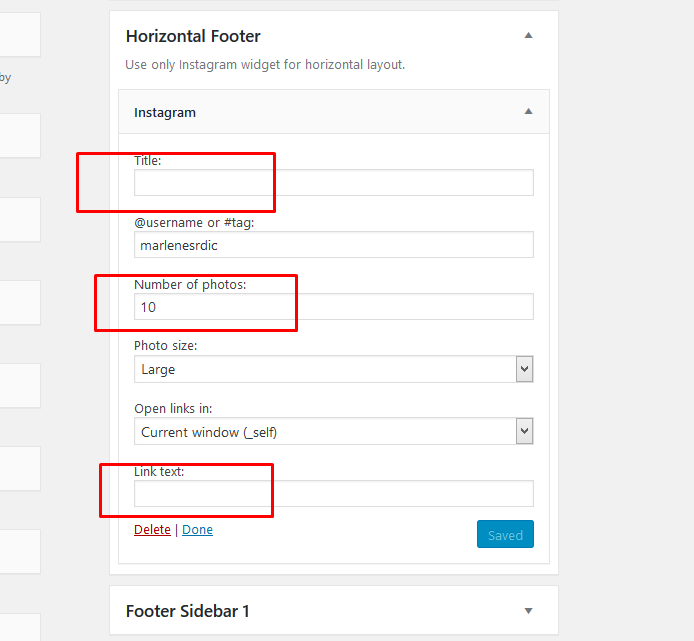Open the 'Open links in' dropdown

tap(333, 432)
